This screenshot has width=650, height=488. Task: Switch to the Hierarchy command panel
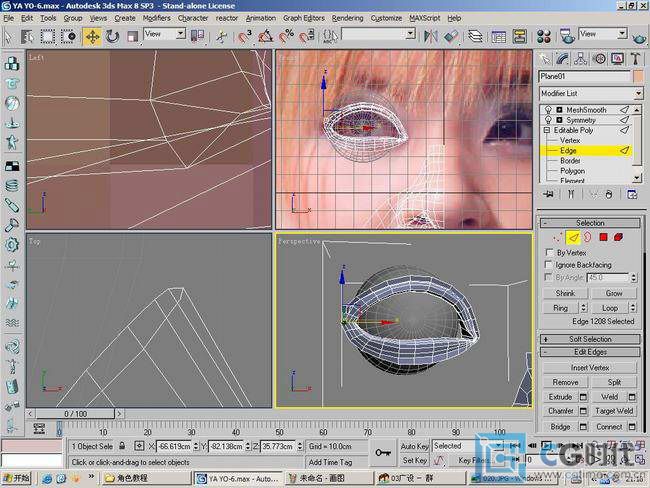coord(581,59)
